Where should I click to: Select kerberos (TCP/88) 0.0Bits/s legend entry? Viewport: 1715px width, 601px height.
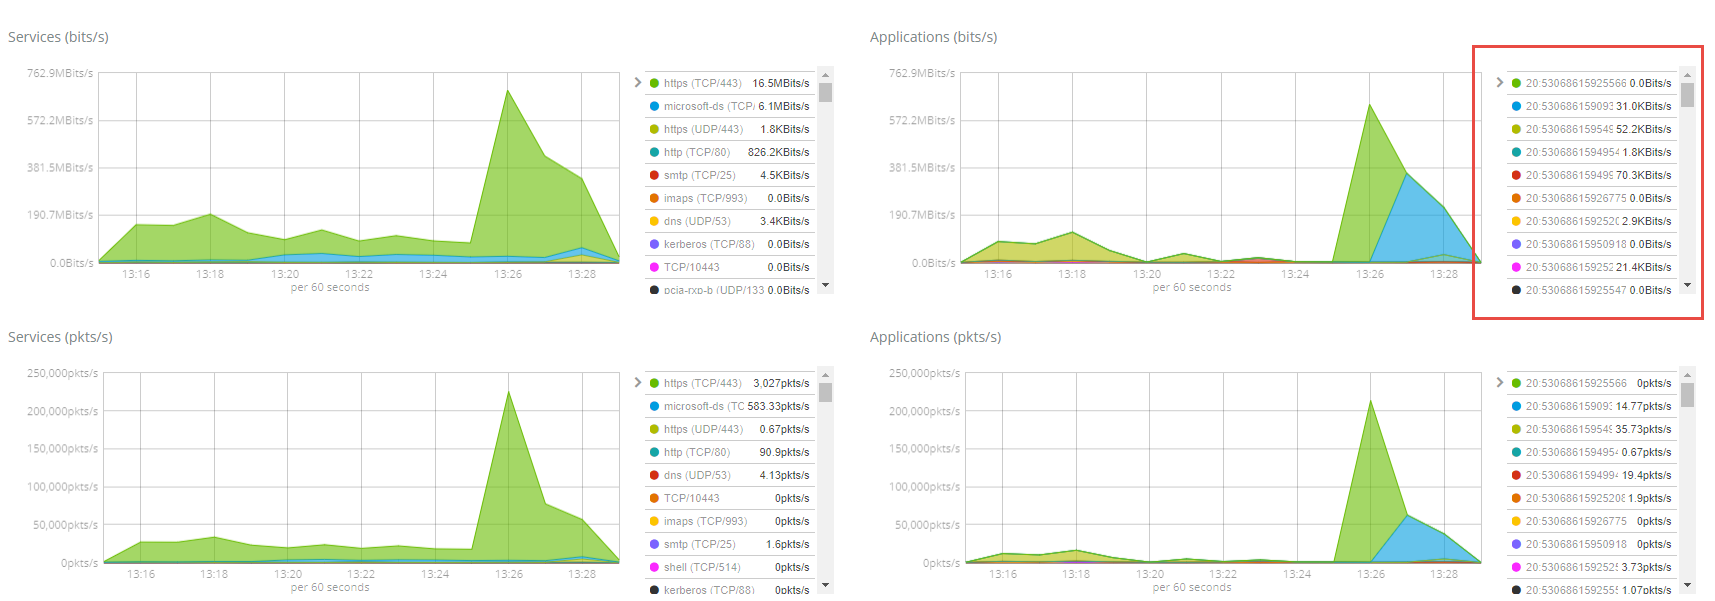click(730, 244)
